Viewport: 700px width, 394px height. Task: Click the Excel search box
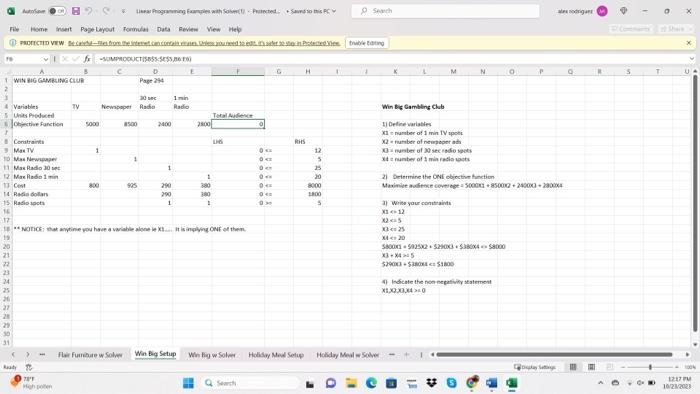coord(445,11)
